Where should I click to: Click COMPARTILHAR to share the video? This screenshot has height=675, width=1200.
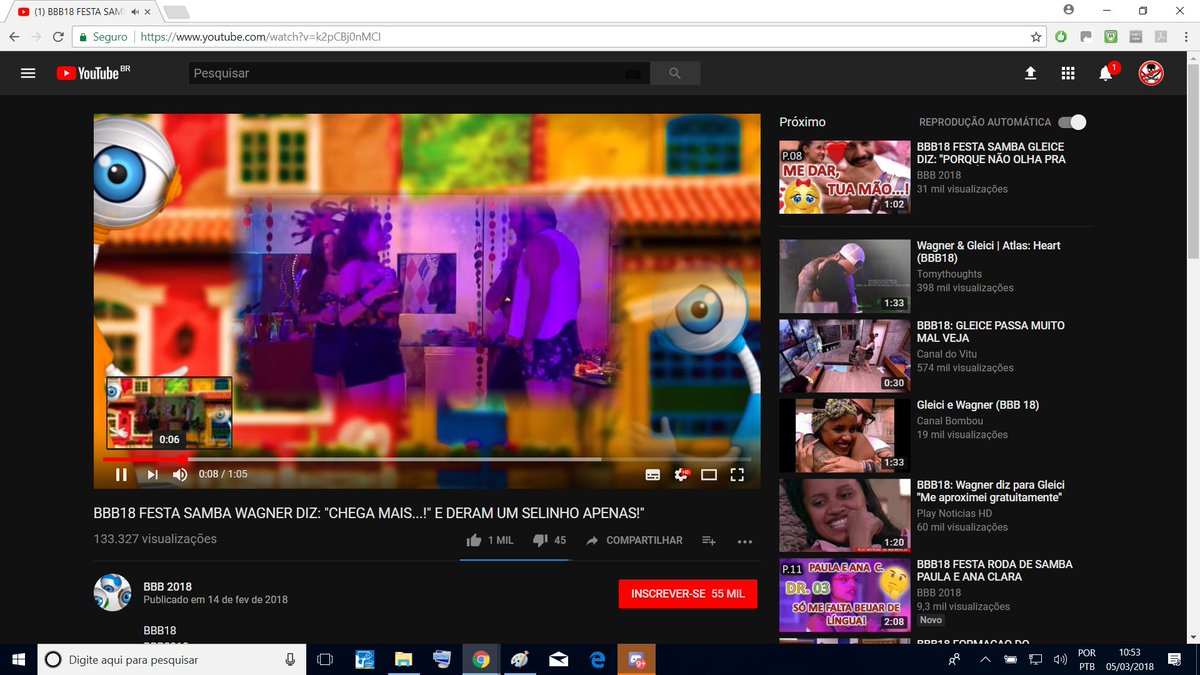(x=634, y=540)
